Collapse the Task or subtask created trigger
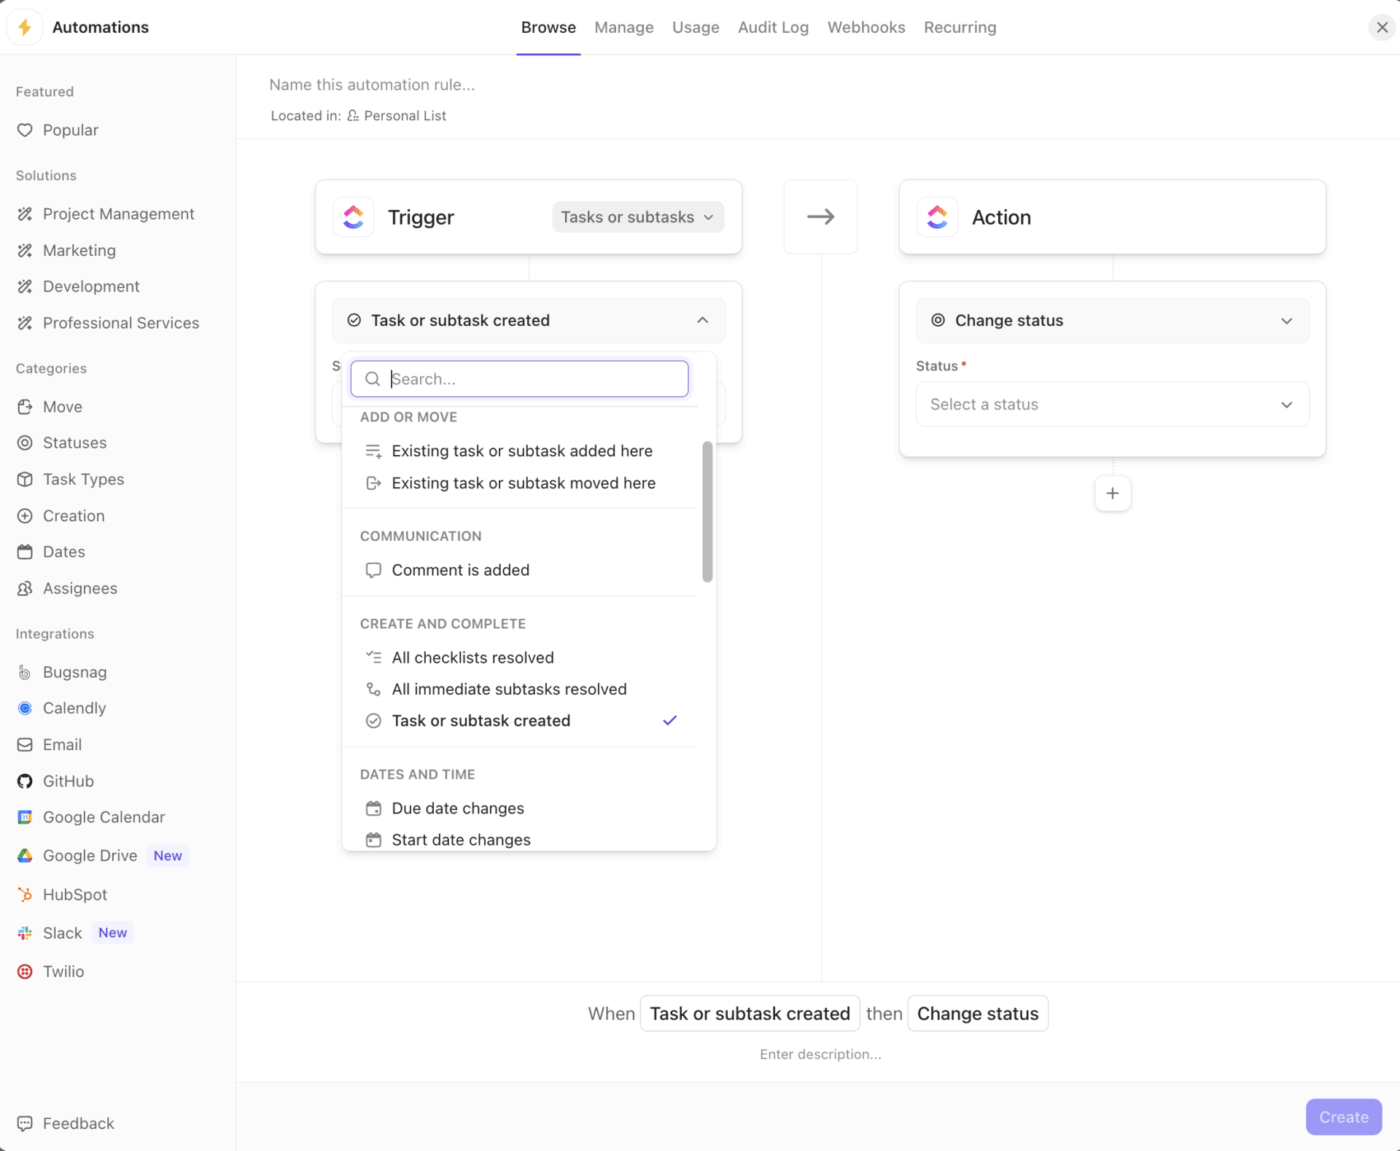Screen dimensions: 1400x1151 coord(703,320)
